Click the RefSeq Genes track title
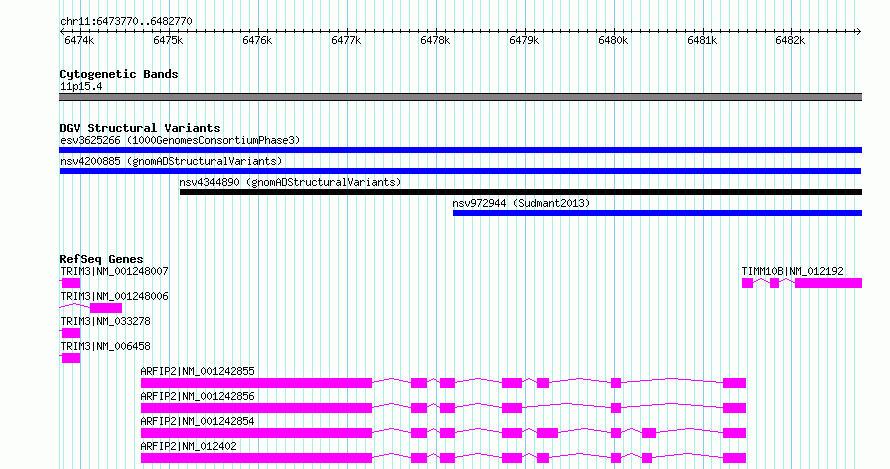The width and height of the screenshot is (890, 469). click(x=101, y=259)
